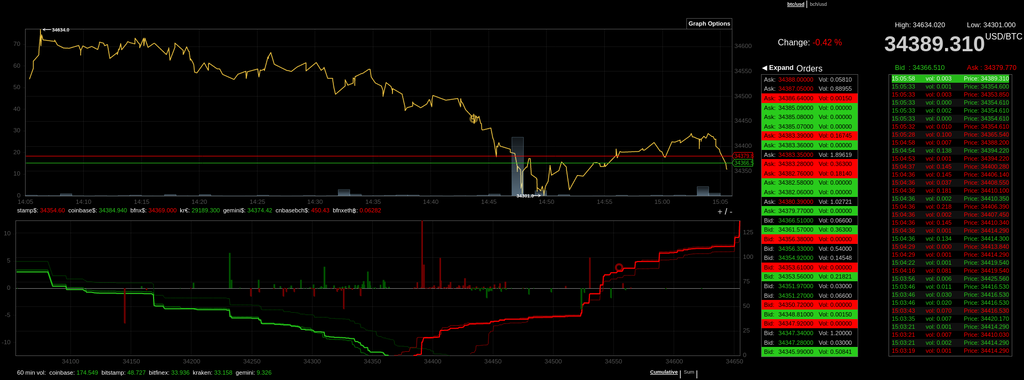Open the Graph Options menu

(x=709, y=24)
